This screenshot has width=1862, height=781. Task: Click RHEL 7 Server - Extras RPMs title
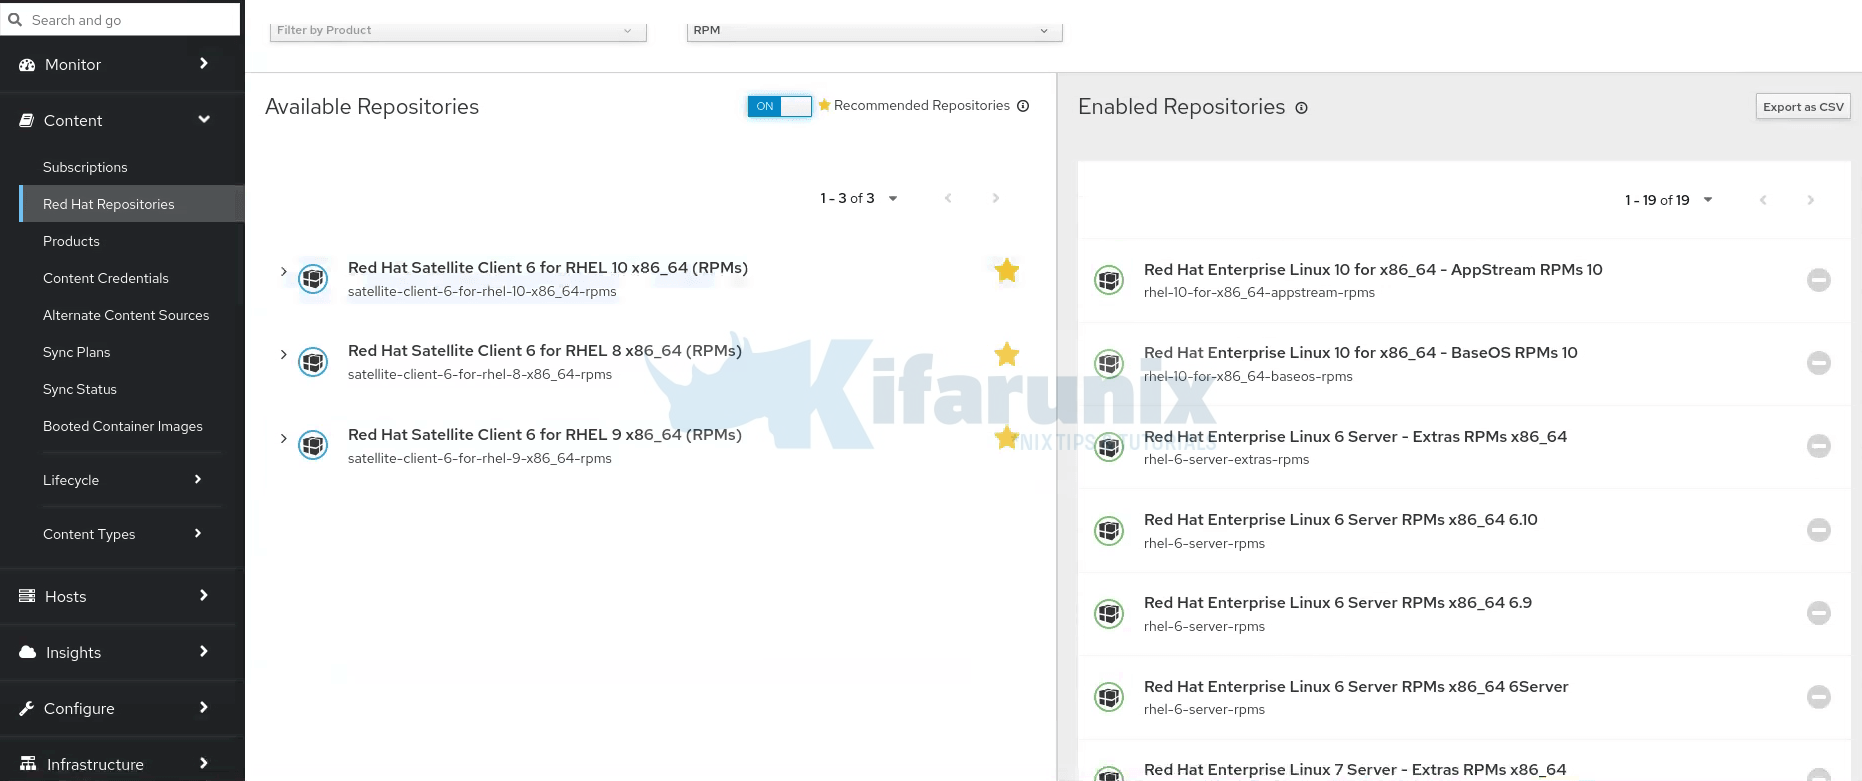[1355, 770]
